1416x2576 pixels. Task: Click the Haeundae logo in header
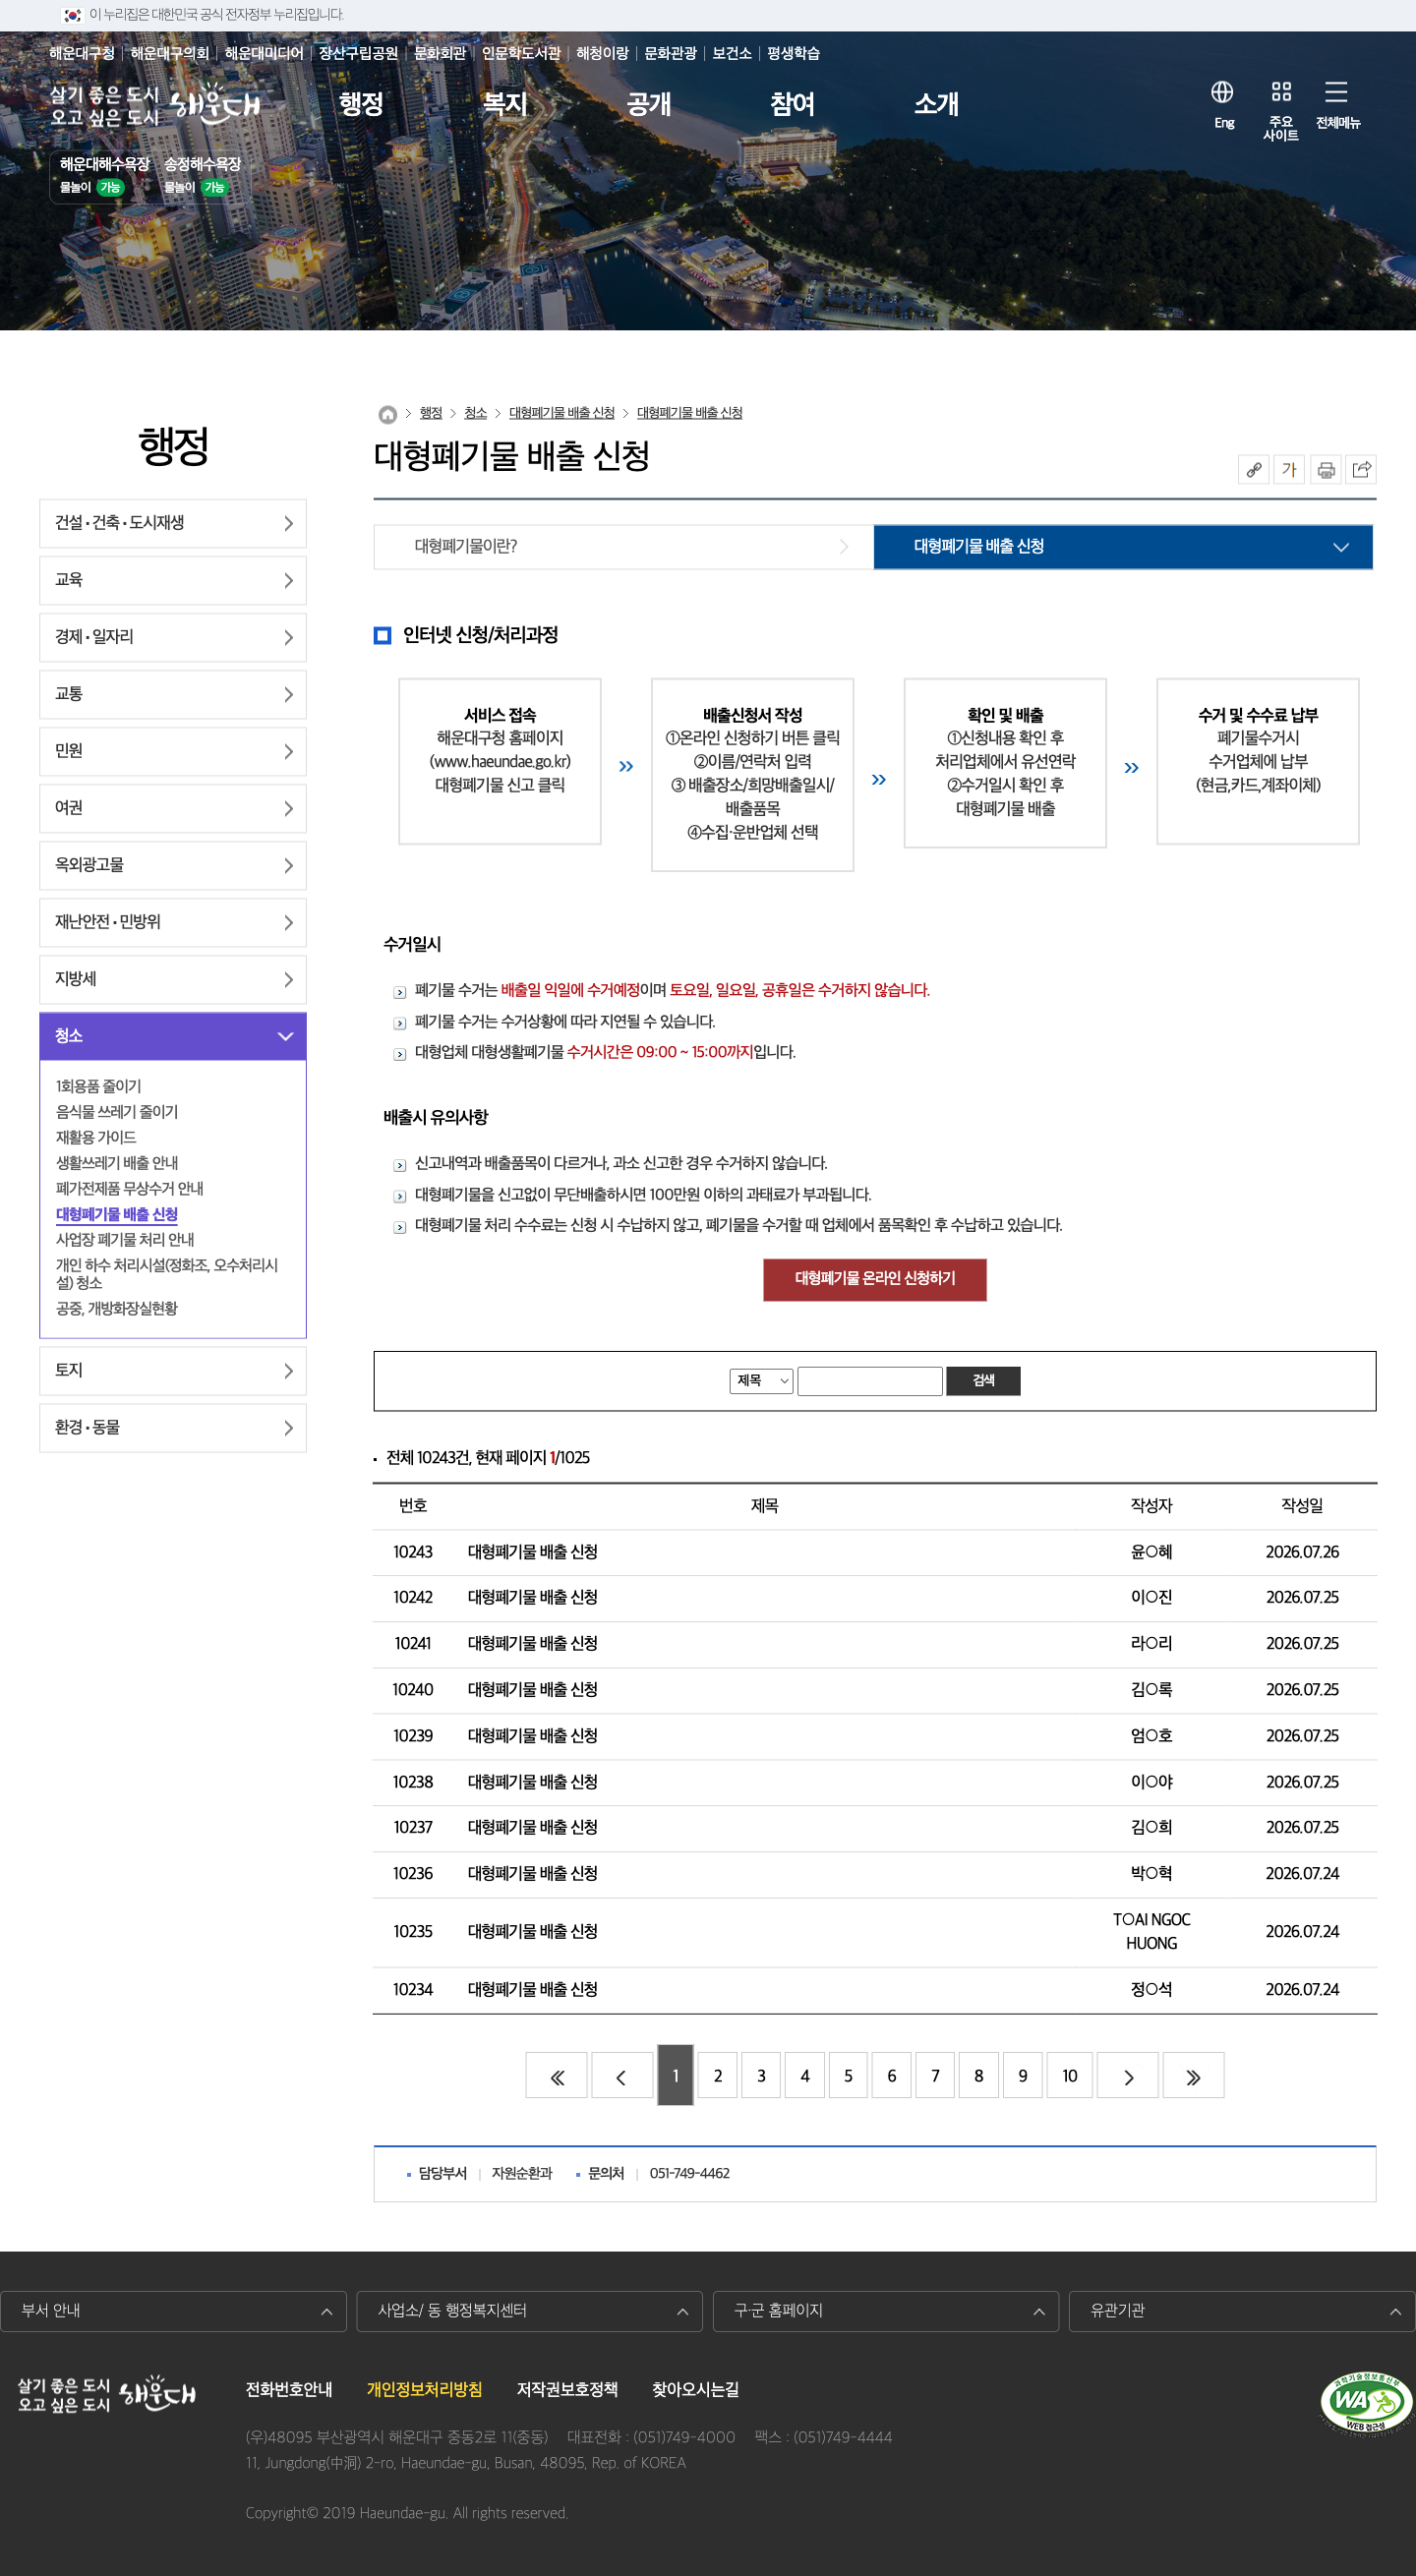155,105
